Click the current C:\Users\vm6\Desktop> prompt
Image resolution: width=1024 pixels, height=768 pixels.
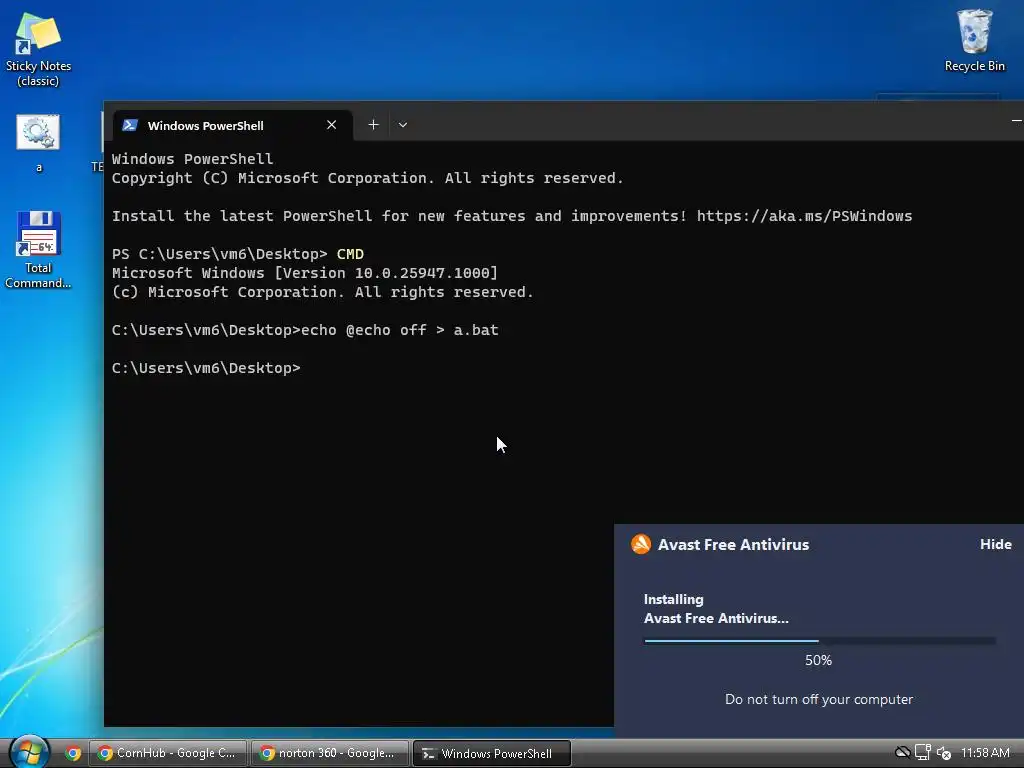(206, 368)
